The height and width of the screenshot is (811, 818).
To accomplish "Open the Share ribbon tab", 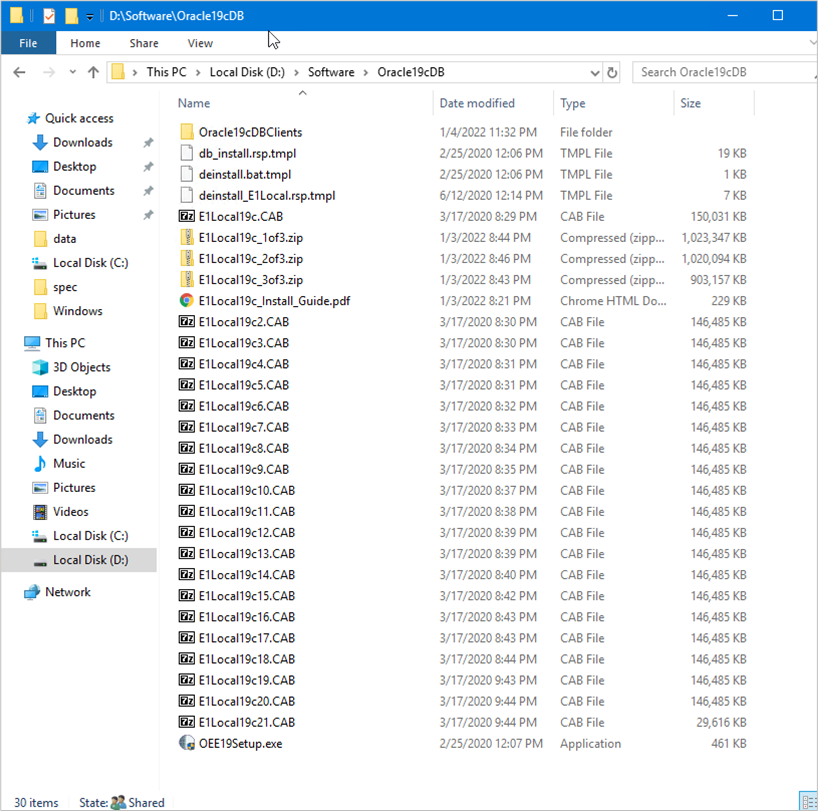I will (144, 43).
